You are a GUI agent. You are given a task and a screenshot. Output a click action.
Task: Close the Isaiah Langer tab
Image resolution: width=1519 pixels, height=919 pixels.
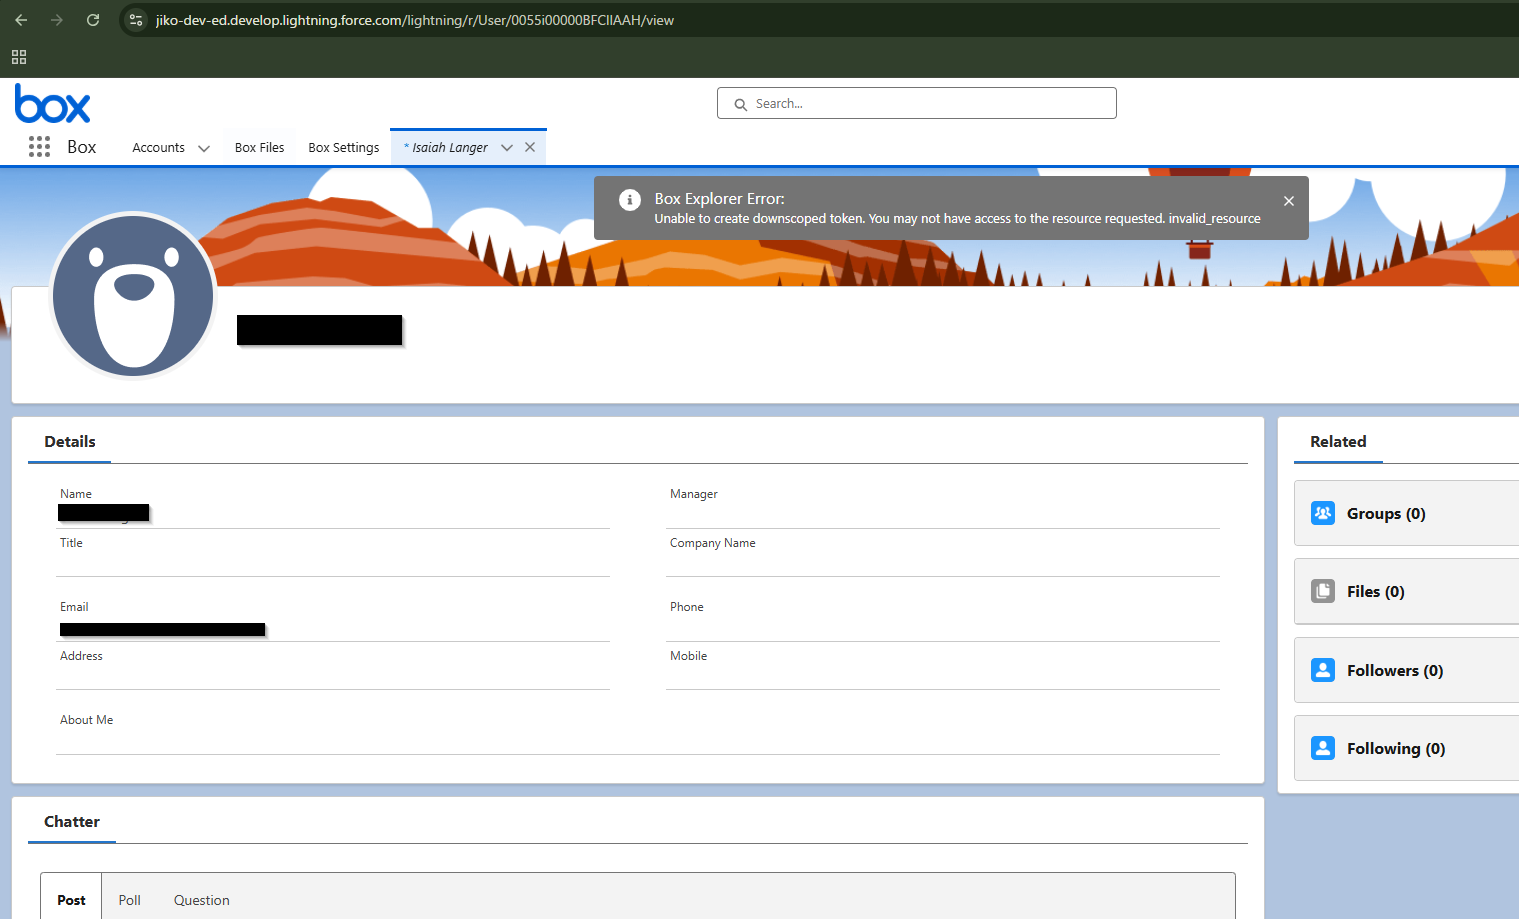tap(530, 147)
